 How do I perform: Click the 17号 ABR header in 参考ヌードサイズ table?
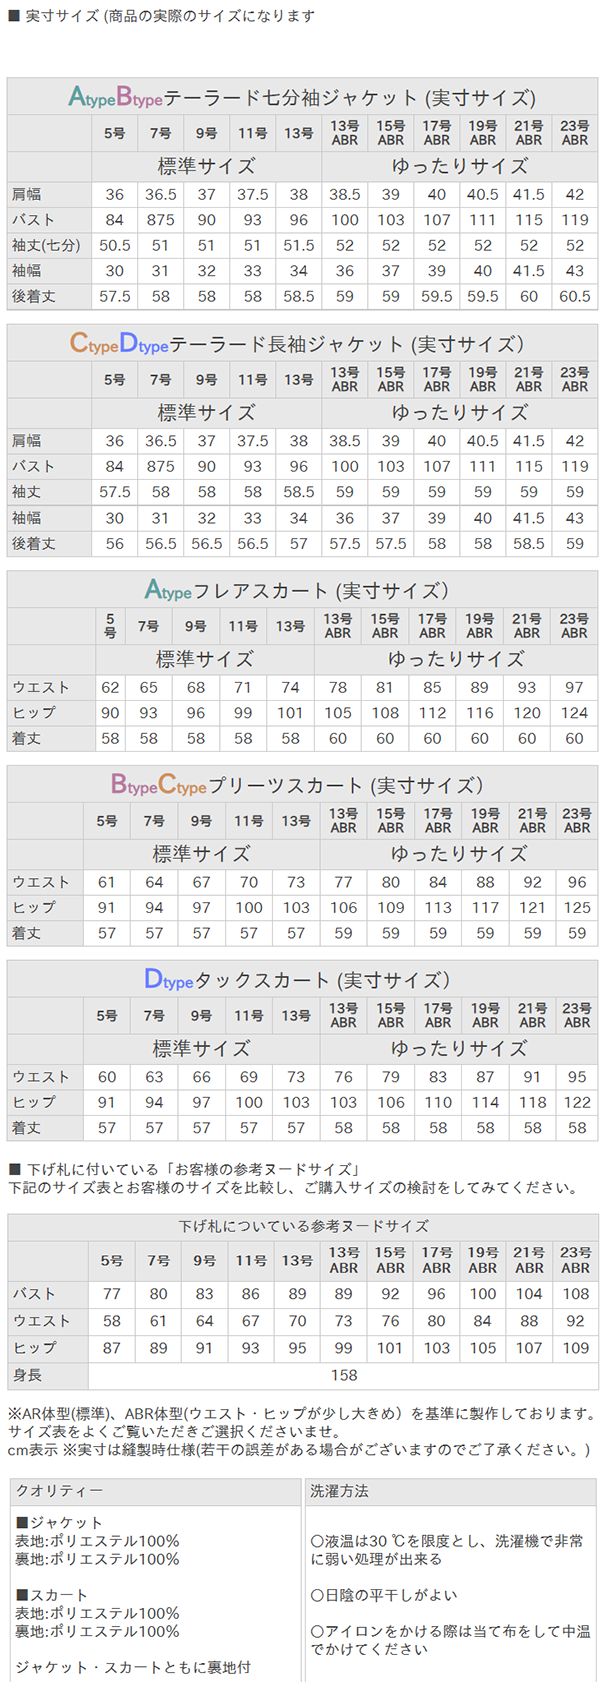437,1260
